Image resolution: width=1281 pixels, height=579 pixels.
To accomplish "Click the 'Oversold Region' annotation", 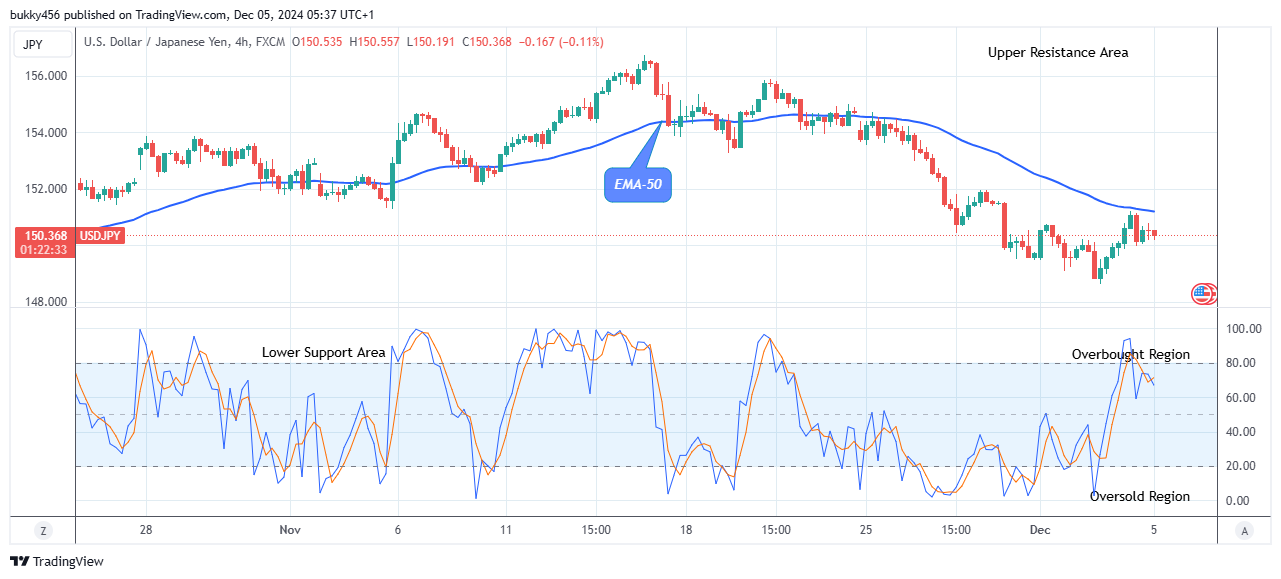I will pyautogui.click(x=1140, y=496).
